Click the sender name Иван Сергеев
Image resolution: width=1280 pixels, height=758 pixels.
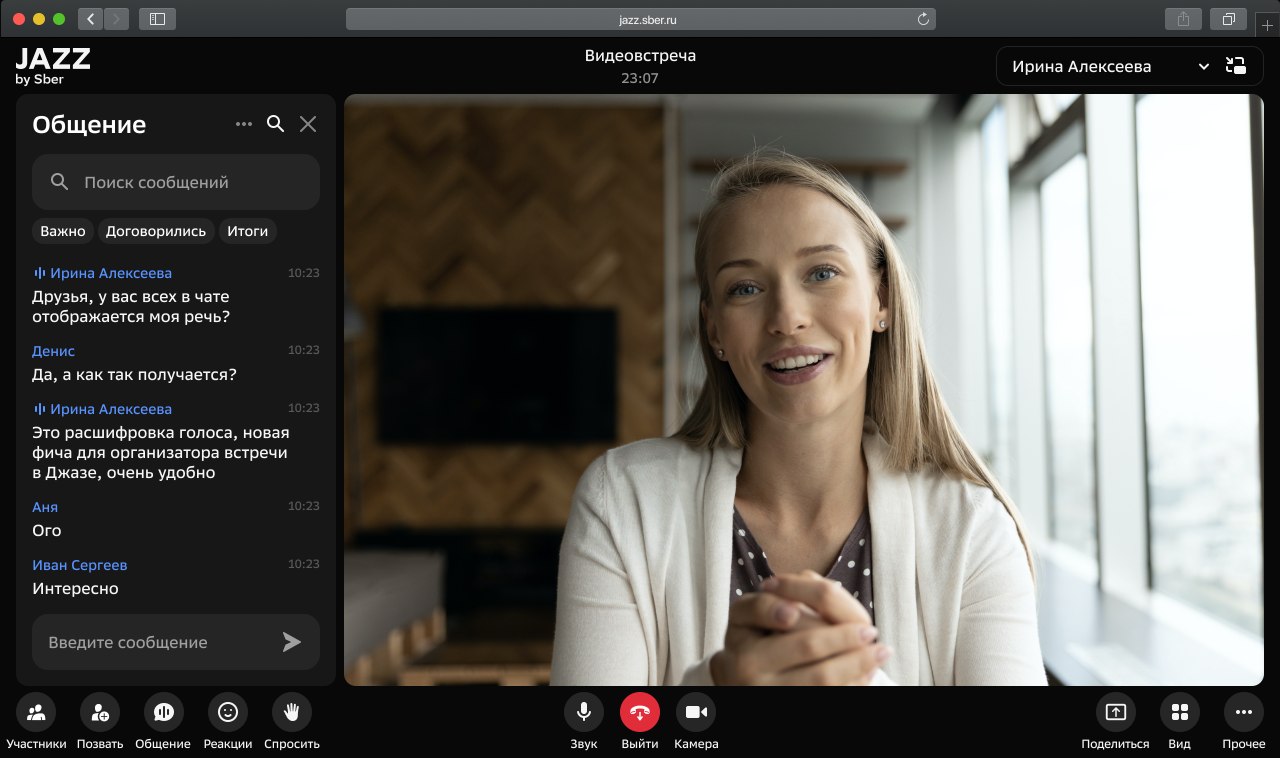80,565
